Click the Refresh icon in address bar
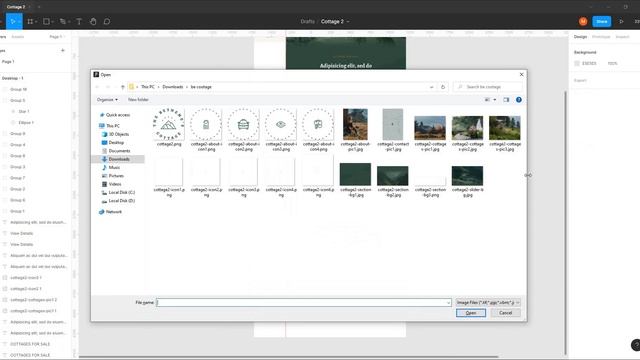640x360 pixels. (x=443, y=87)
